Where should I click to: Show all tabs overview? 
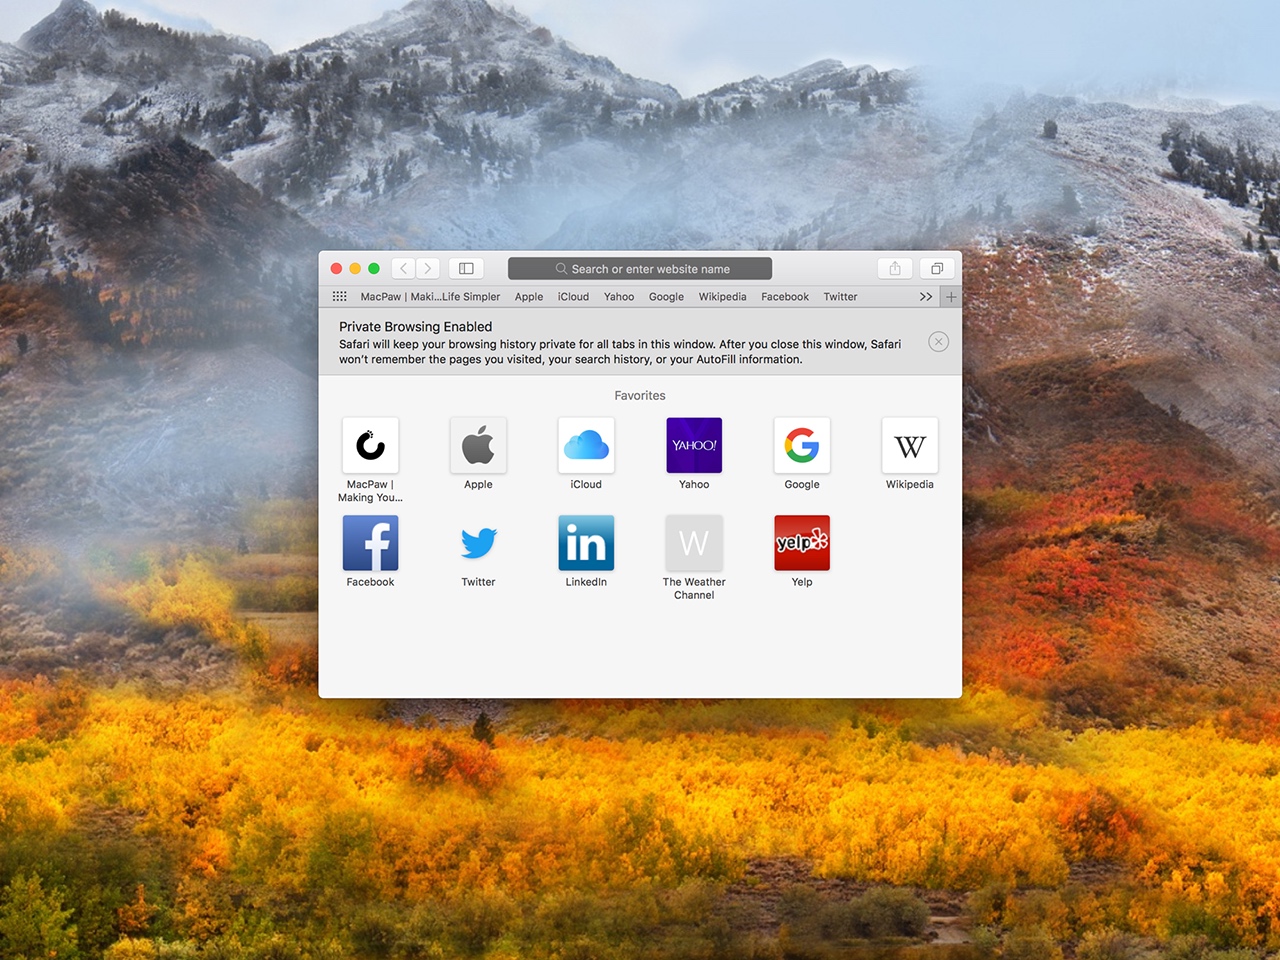point(937,268)
